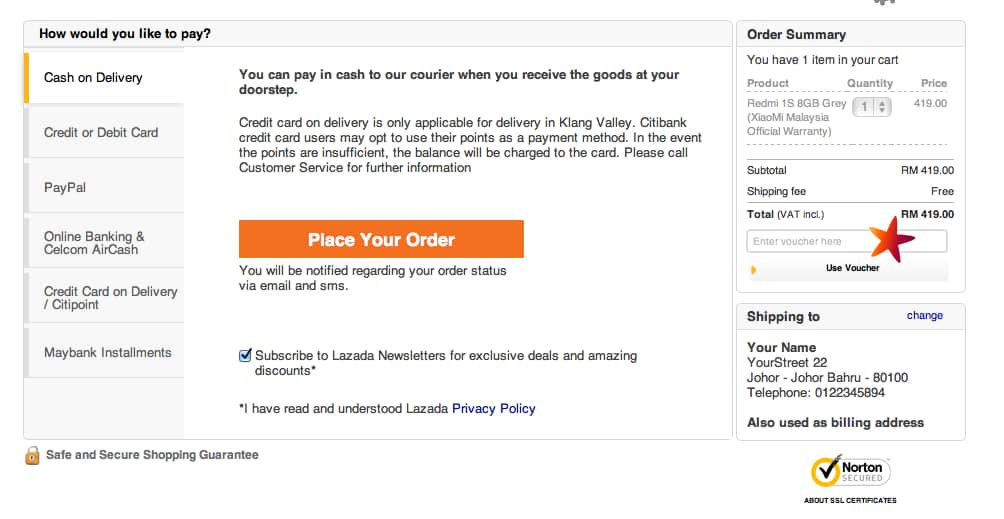Open the About SSL Certificates link

coord(850,500)
